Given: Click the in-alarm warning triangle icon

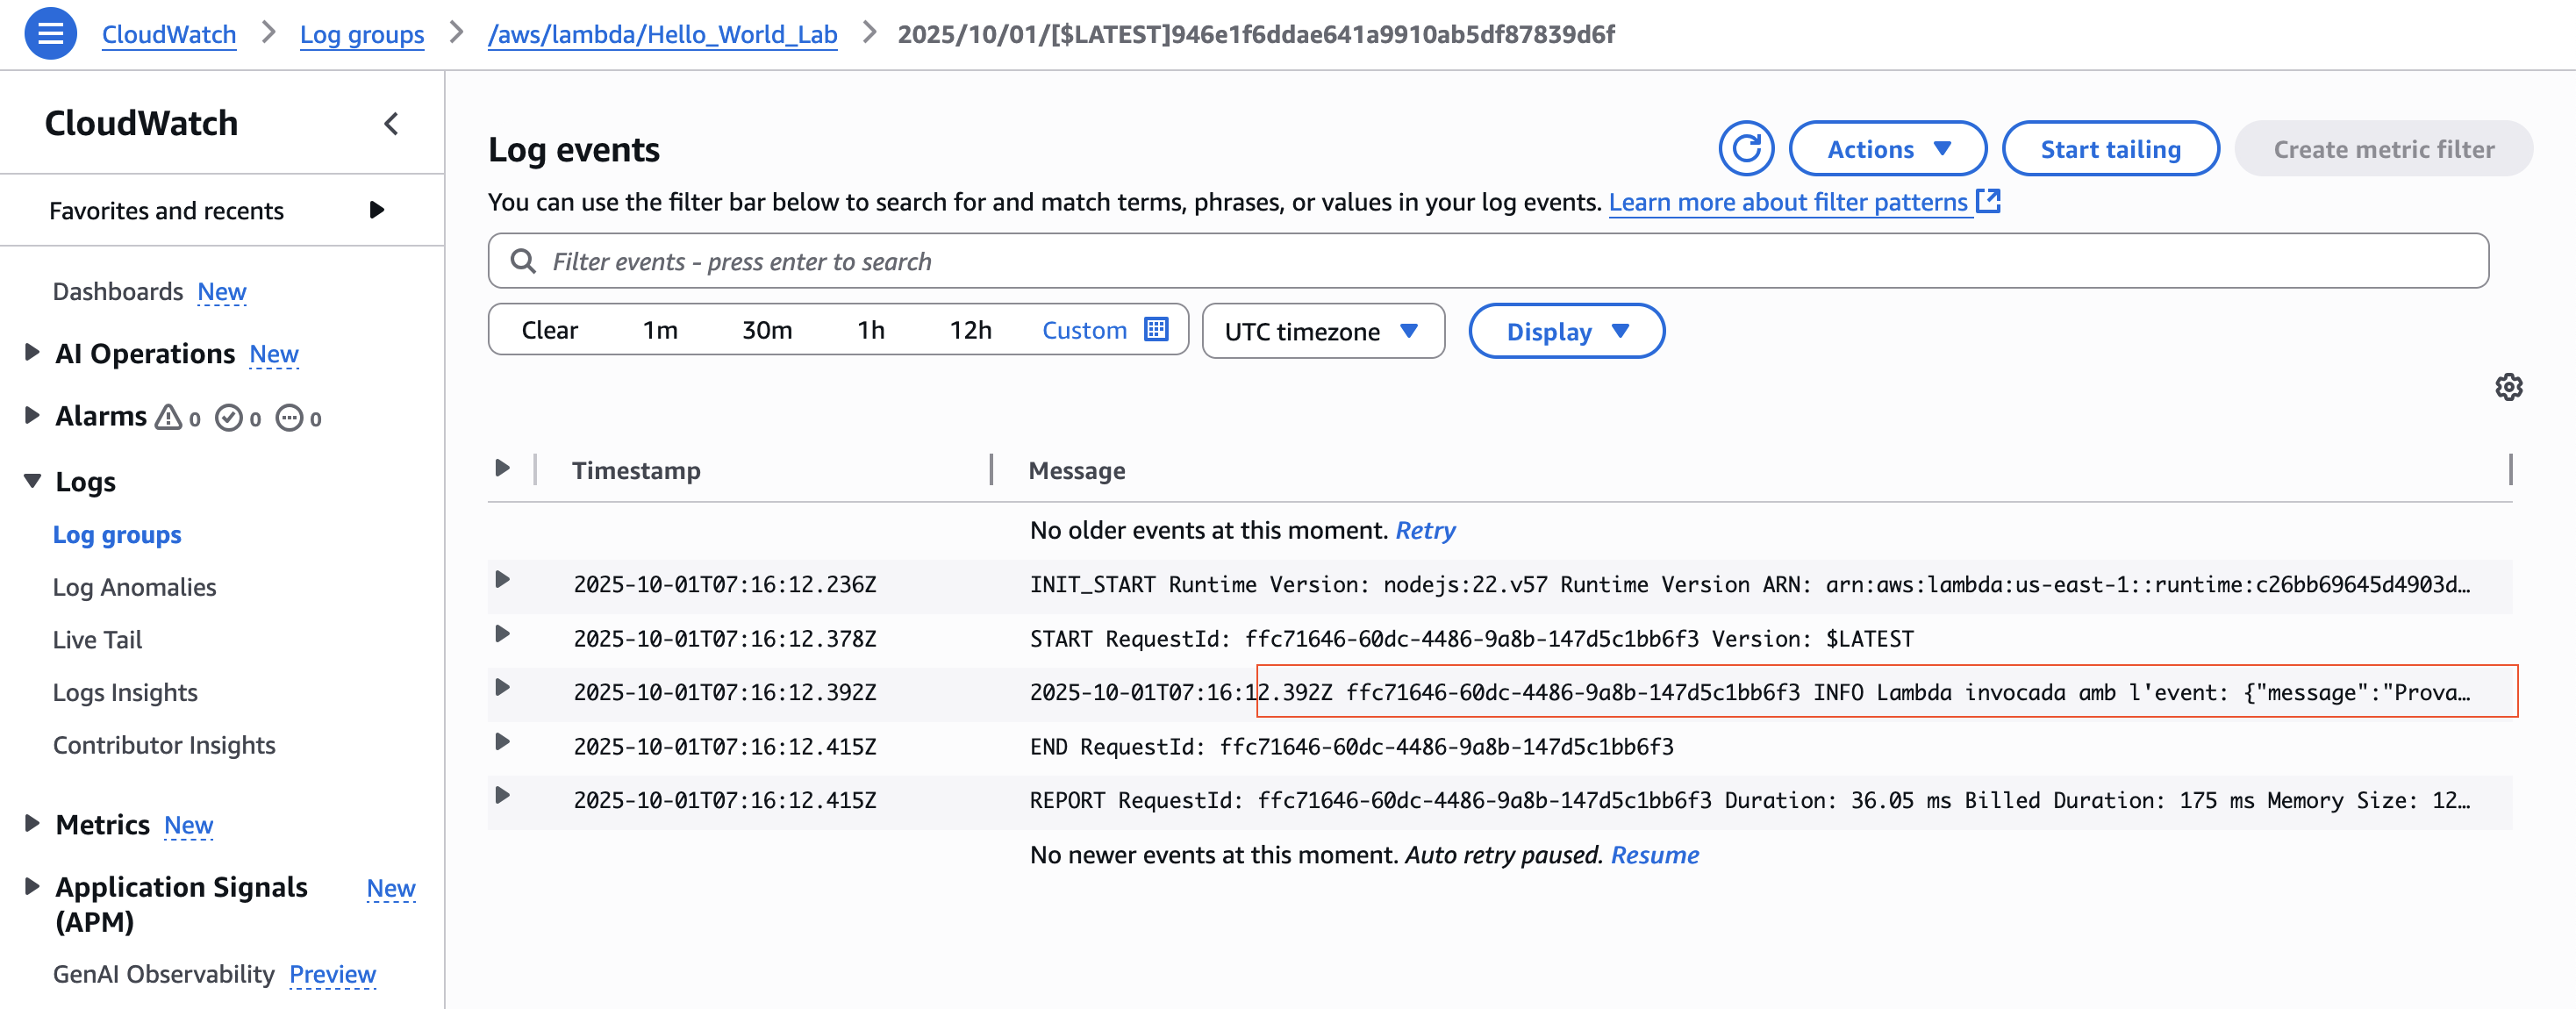Looking at the screenshot, I should click(x=168, y=417).
